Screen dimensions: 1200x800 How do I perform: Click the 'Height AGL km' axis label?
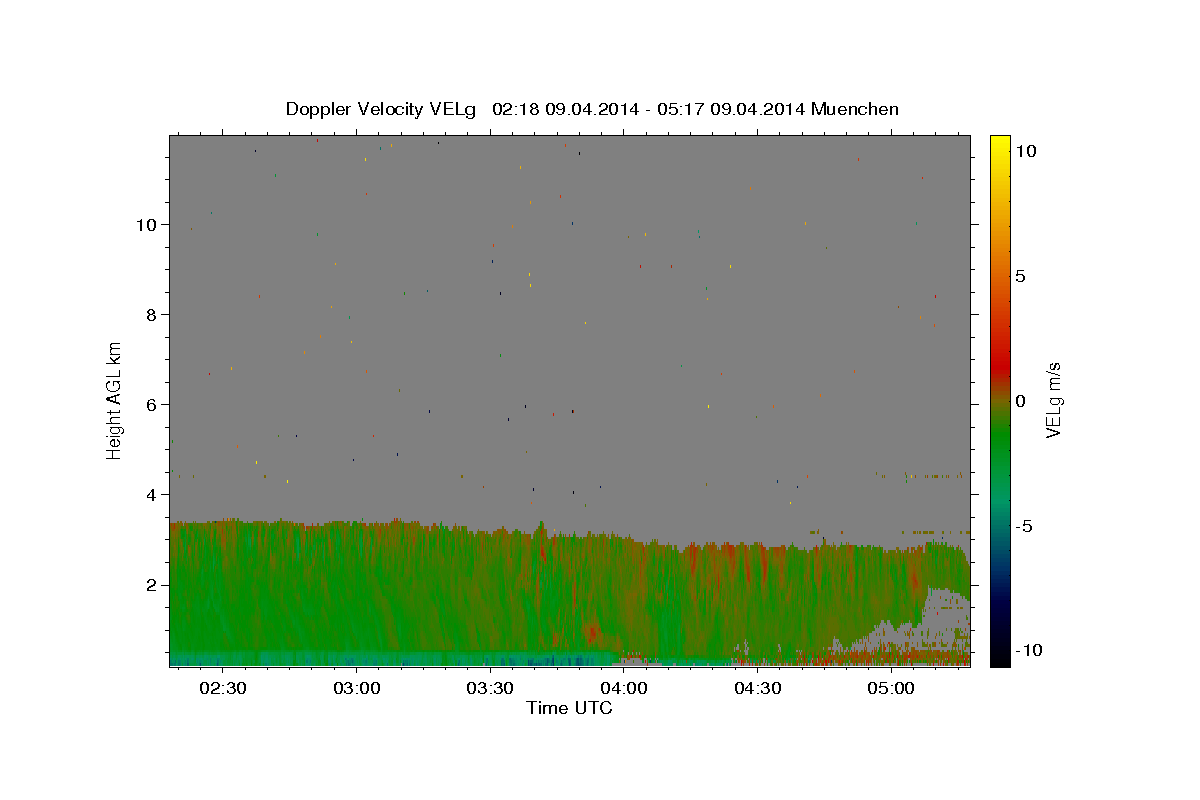click(115, 400)
